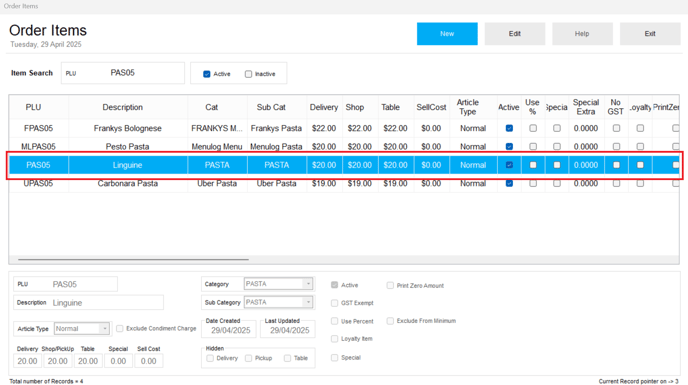Enable the Inactive filter checkbox
688x385 pixels.
point(248,74)
